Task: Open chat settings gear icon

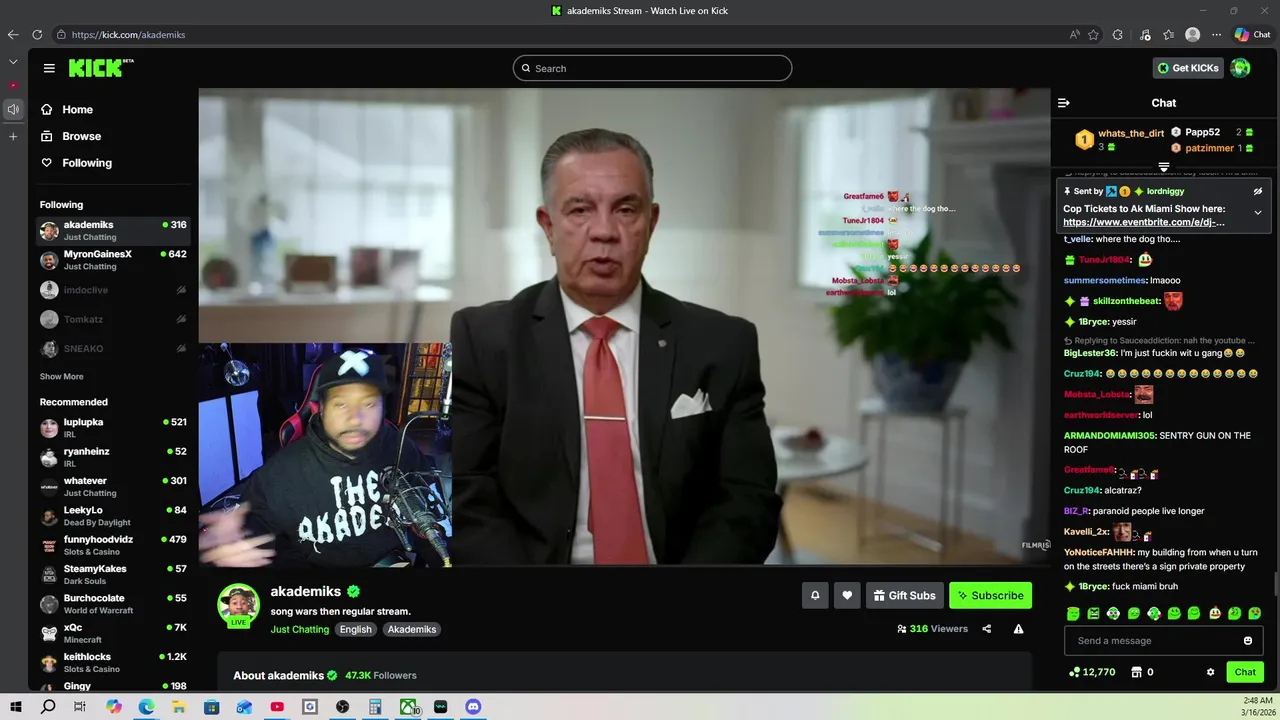Action: point(1210,672)
